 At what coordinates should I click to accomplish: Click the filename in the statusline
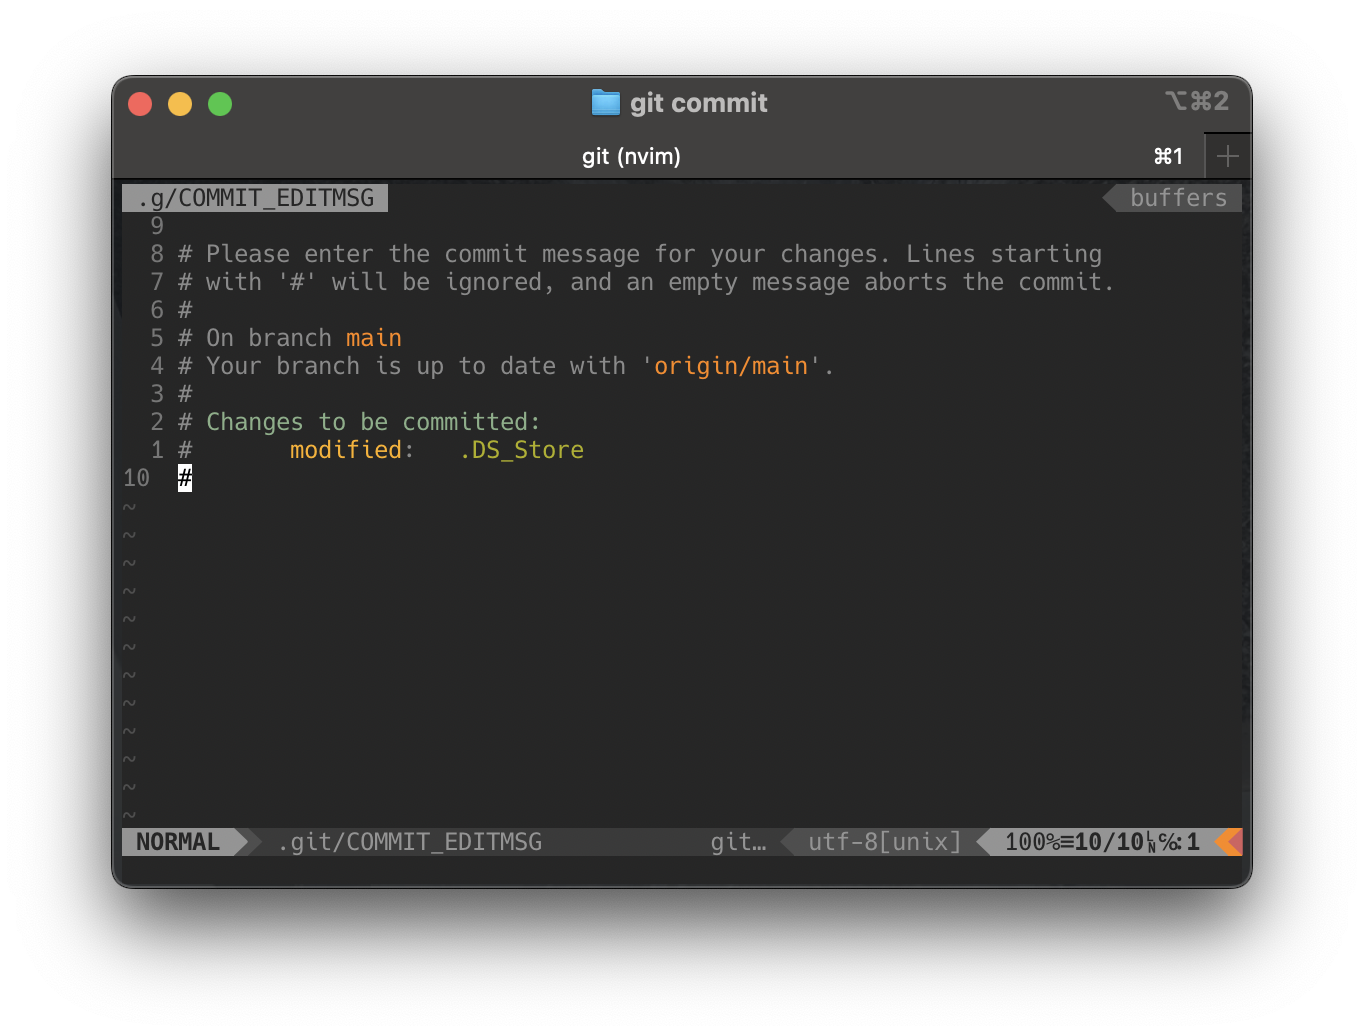click(x=410, y=841)
